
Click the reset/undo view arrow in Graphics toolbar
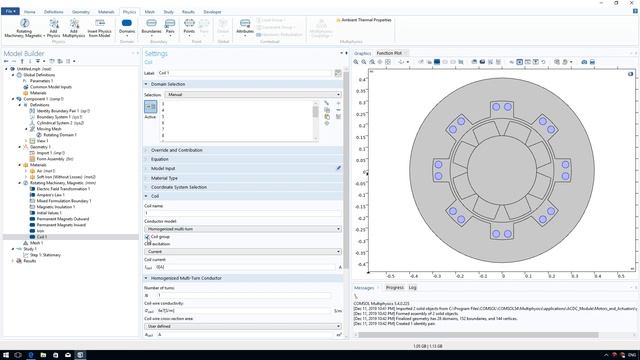(543, 62)
